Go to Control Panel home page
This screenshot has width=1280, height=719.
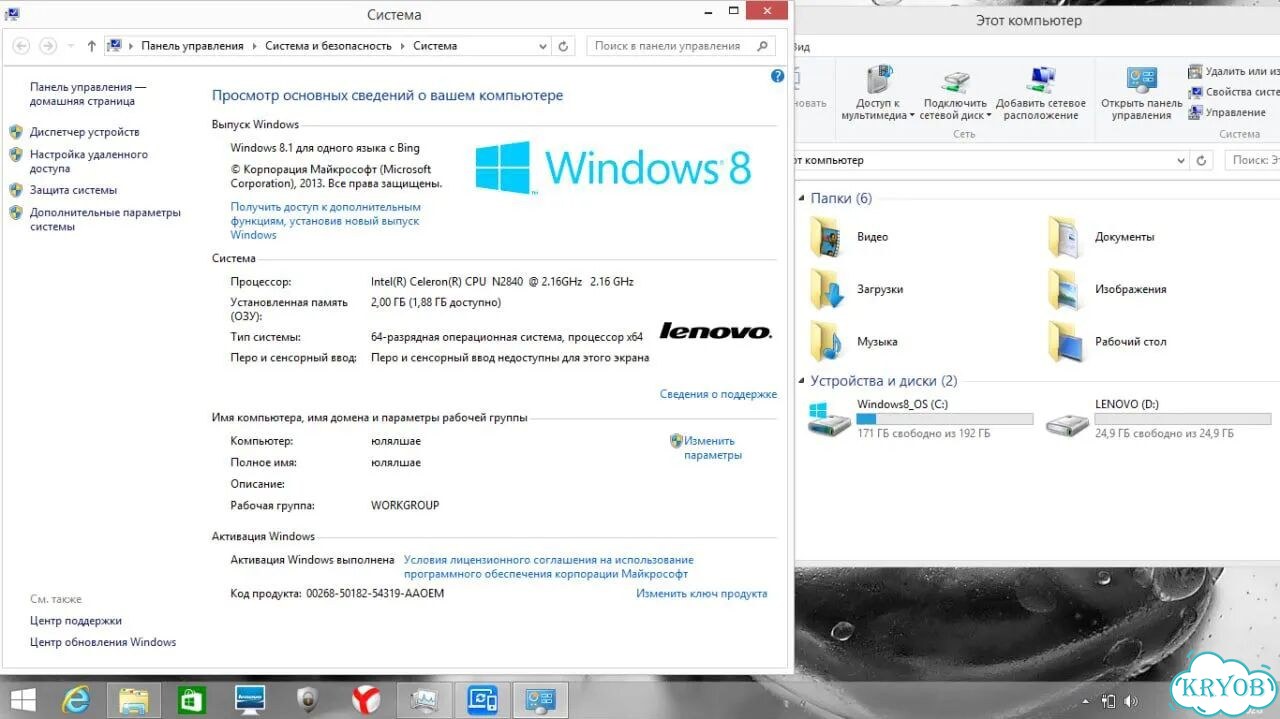[87, 94]
